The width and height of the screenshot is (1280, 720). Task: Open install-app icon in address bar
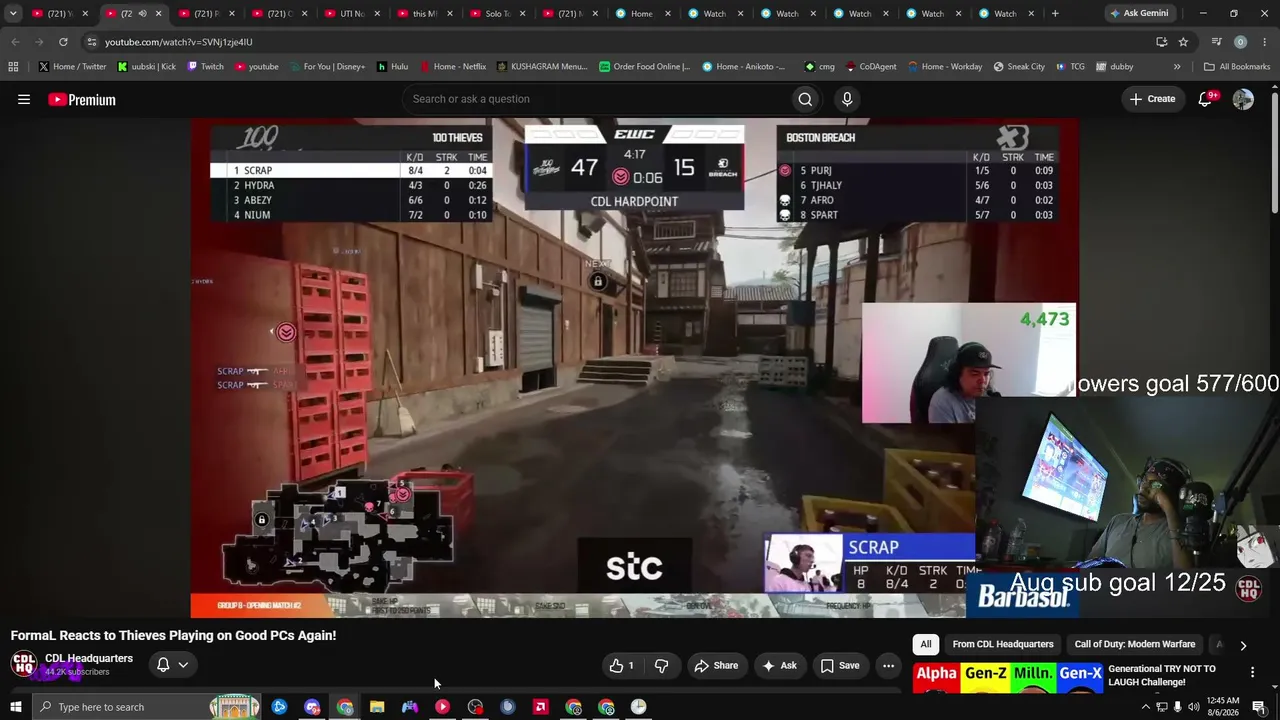[x=1161, y=42]
